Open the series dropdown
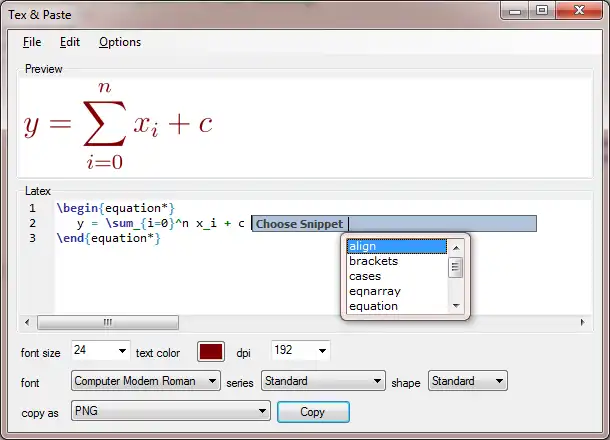This screenshot has height=440, width=610. coord(323,381)
